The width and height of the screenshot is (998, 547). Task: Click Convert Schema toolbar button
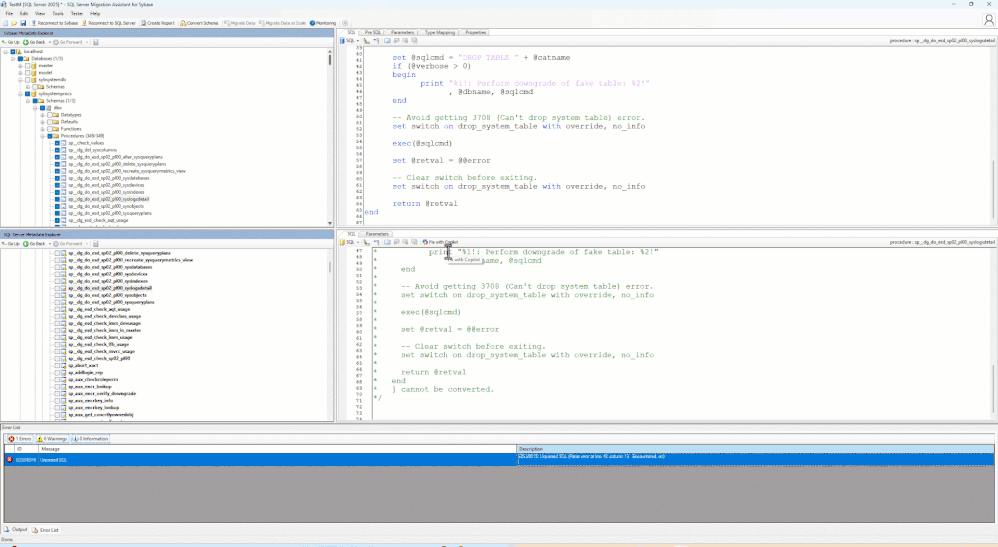tap(200, 22)
